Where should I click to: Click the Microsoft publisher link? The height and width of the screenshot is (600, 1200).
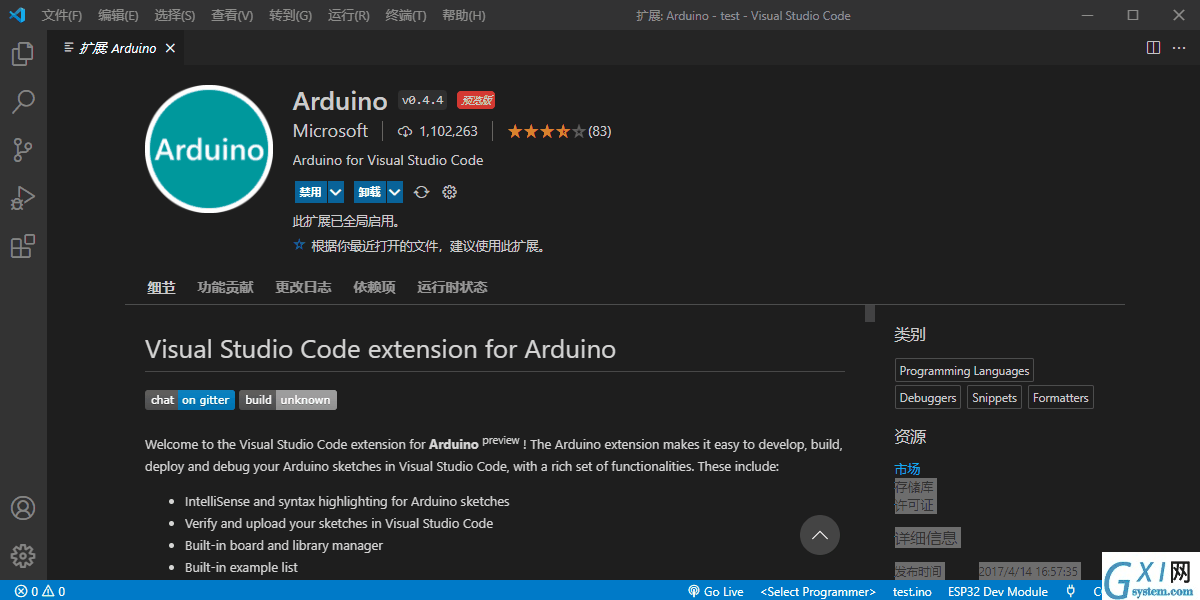(330, 131)
